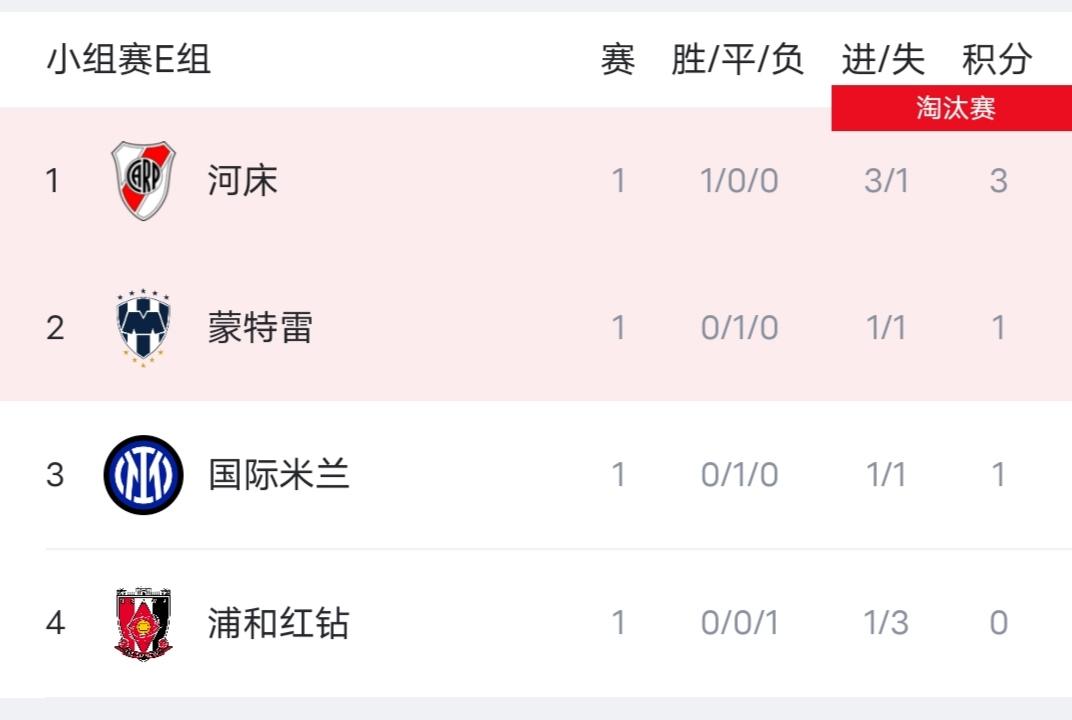Click River Plate's 3/1 goals record

887,181
